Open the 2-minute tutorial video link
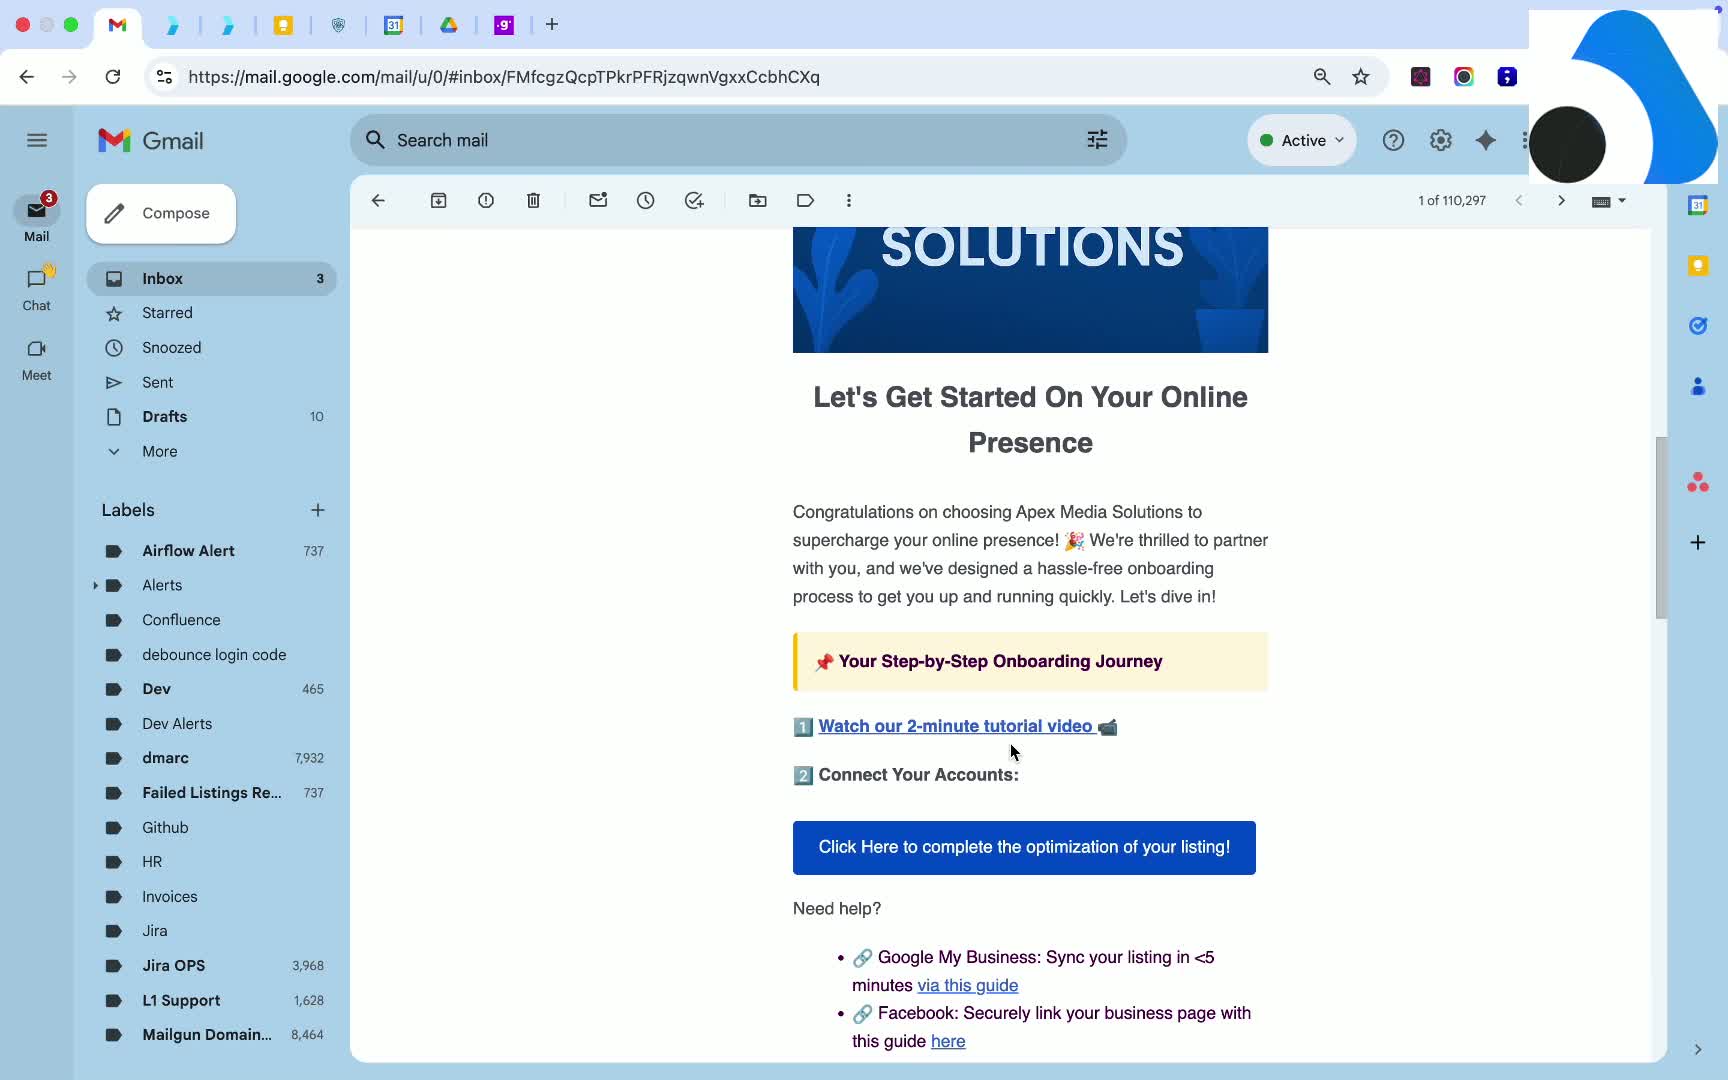Viewport: 1728px width, 1080px height. coord(955,726)
